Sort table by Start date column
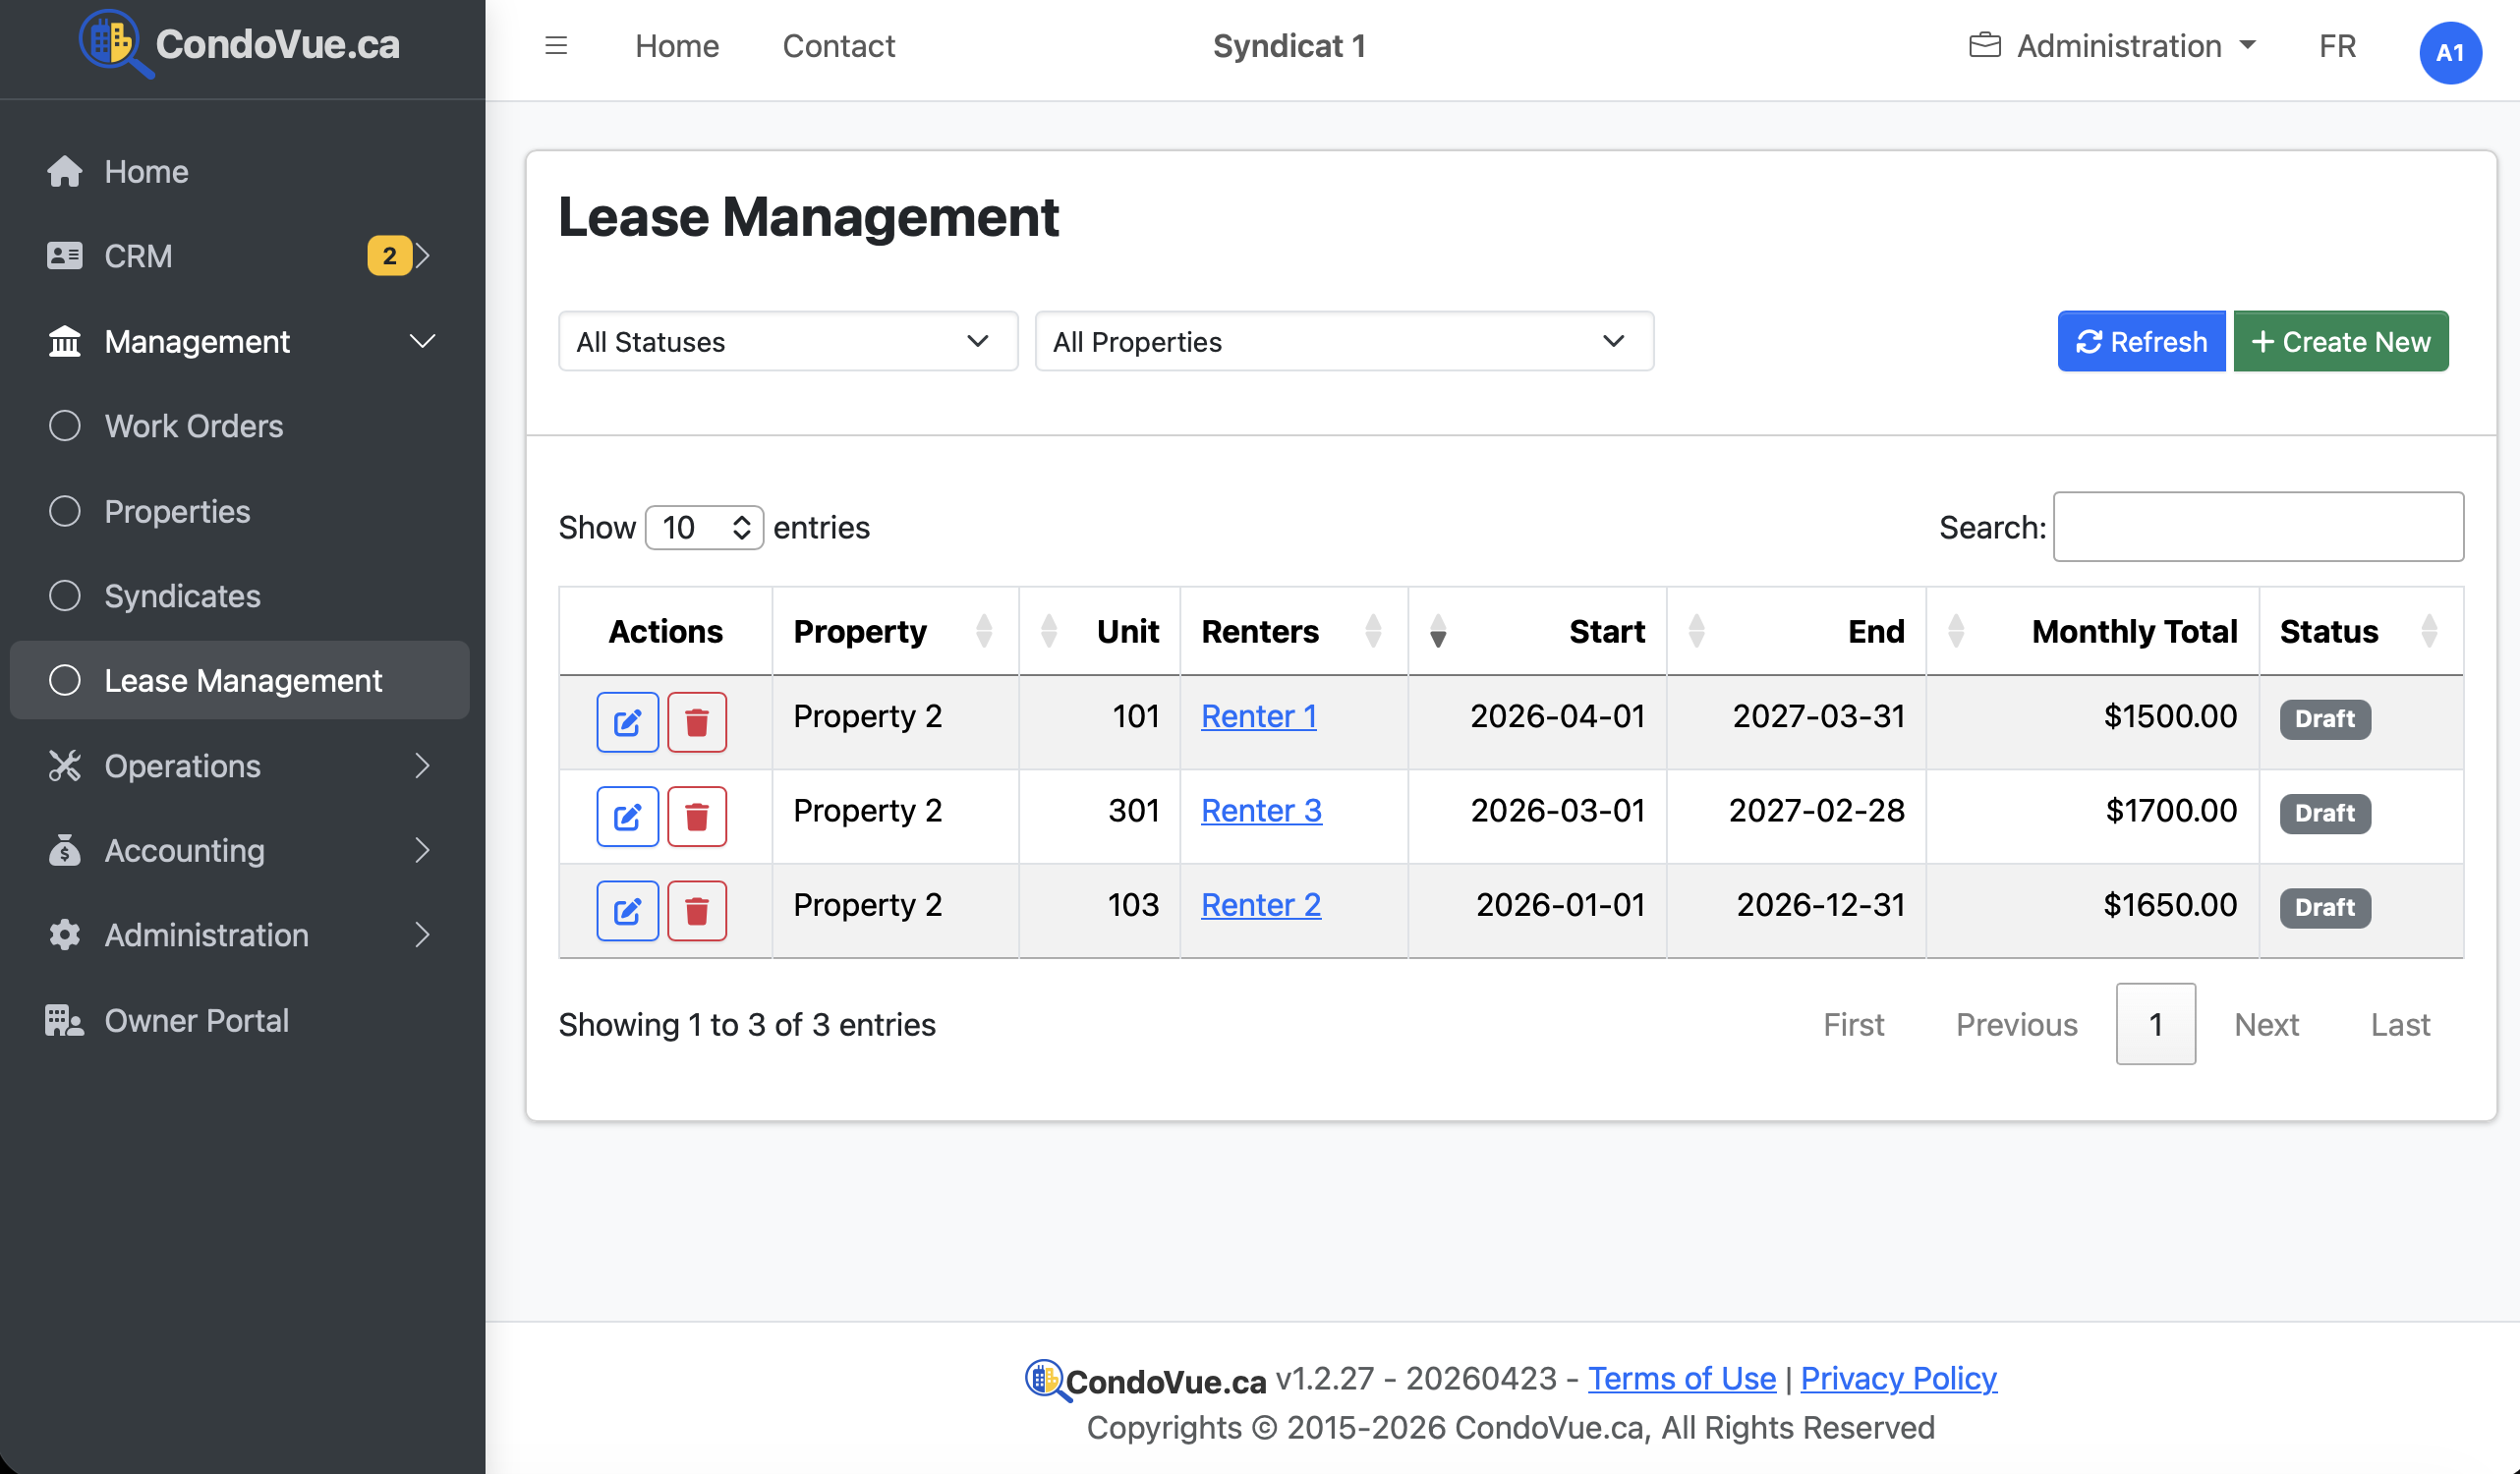2520x1474 pixels. click(1537, 631)
